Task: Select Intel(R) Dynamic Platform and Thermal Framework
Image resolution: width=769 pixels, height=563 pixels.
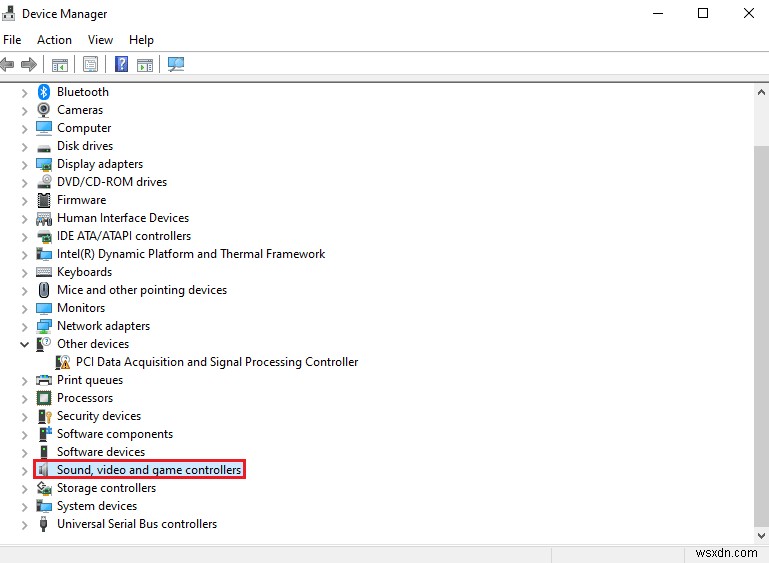Action: click(x=191, y=254)
